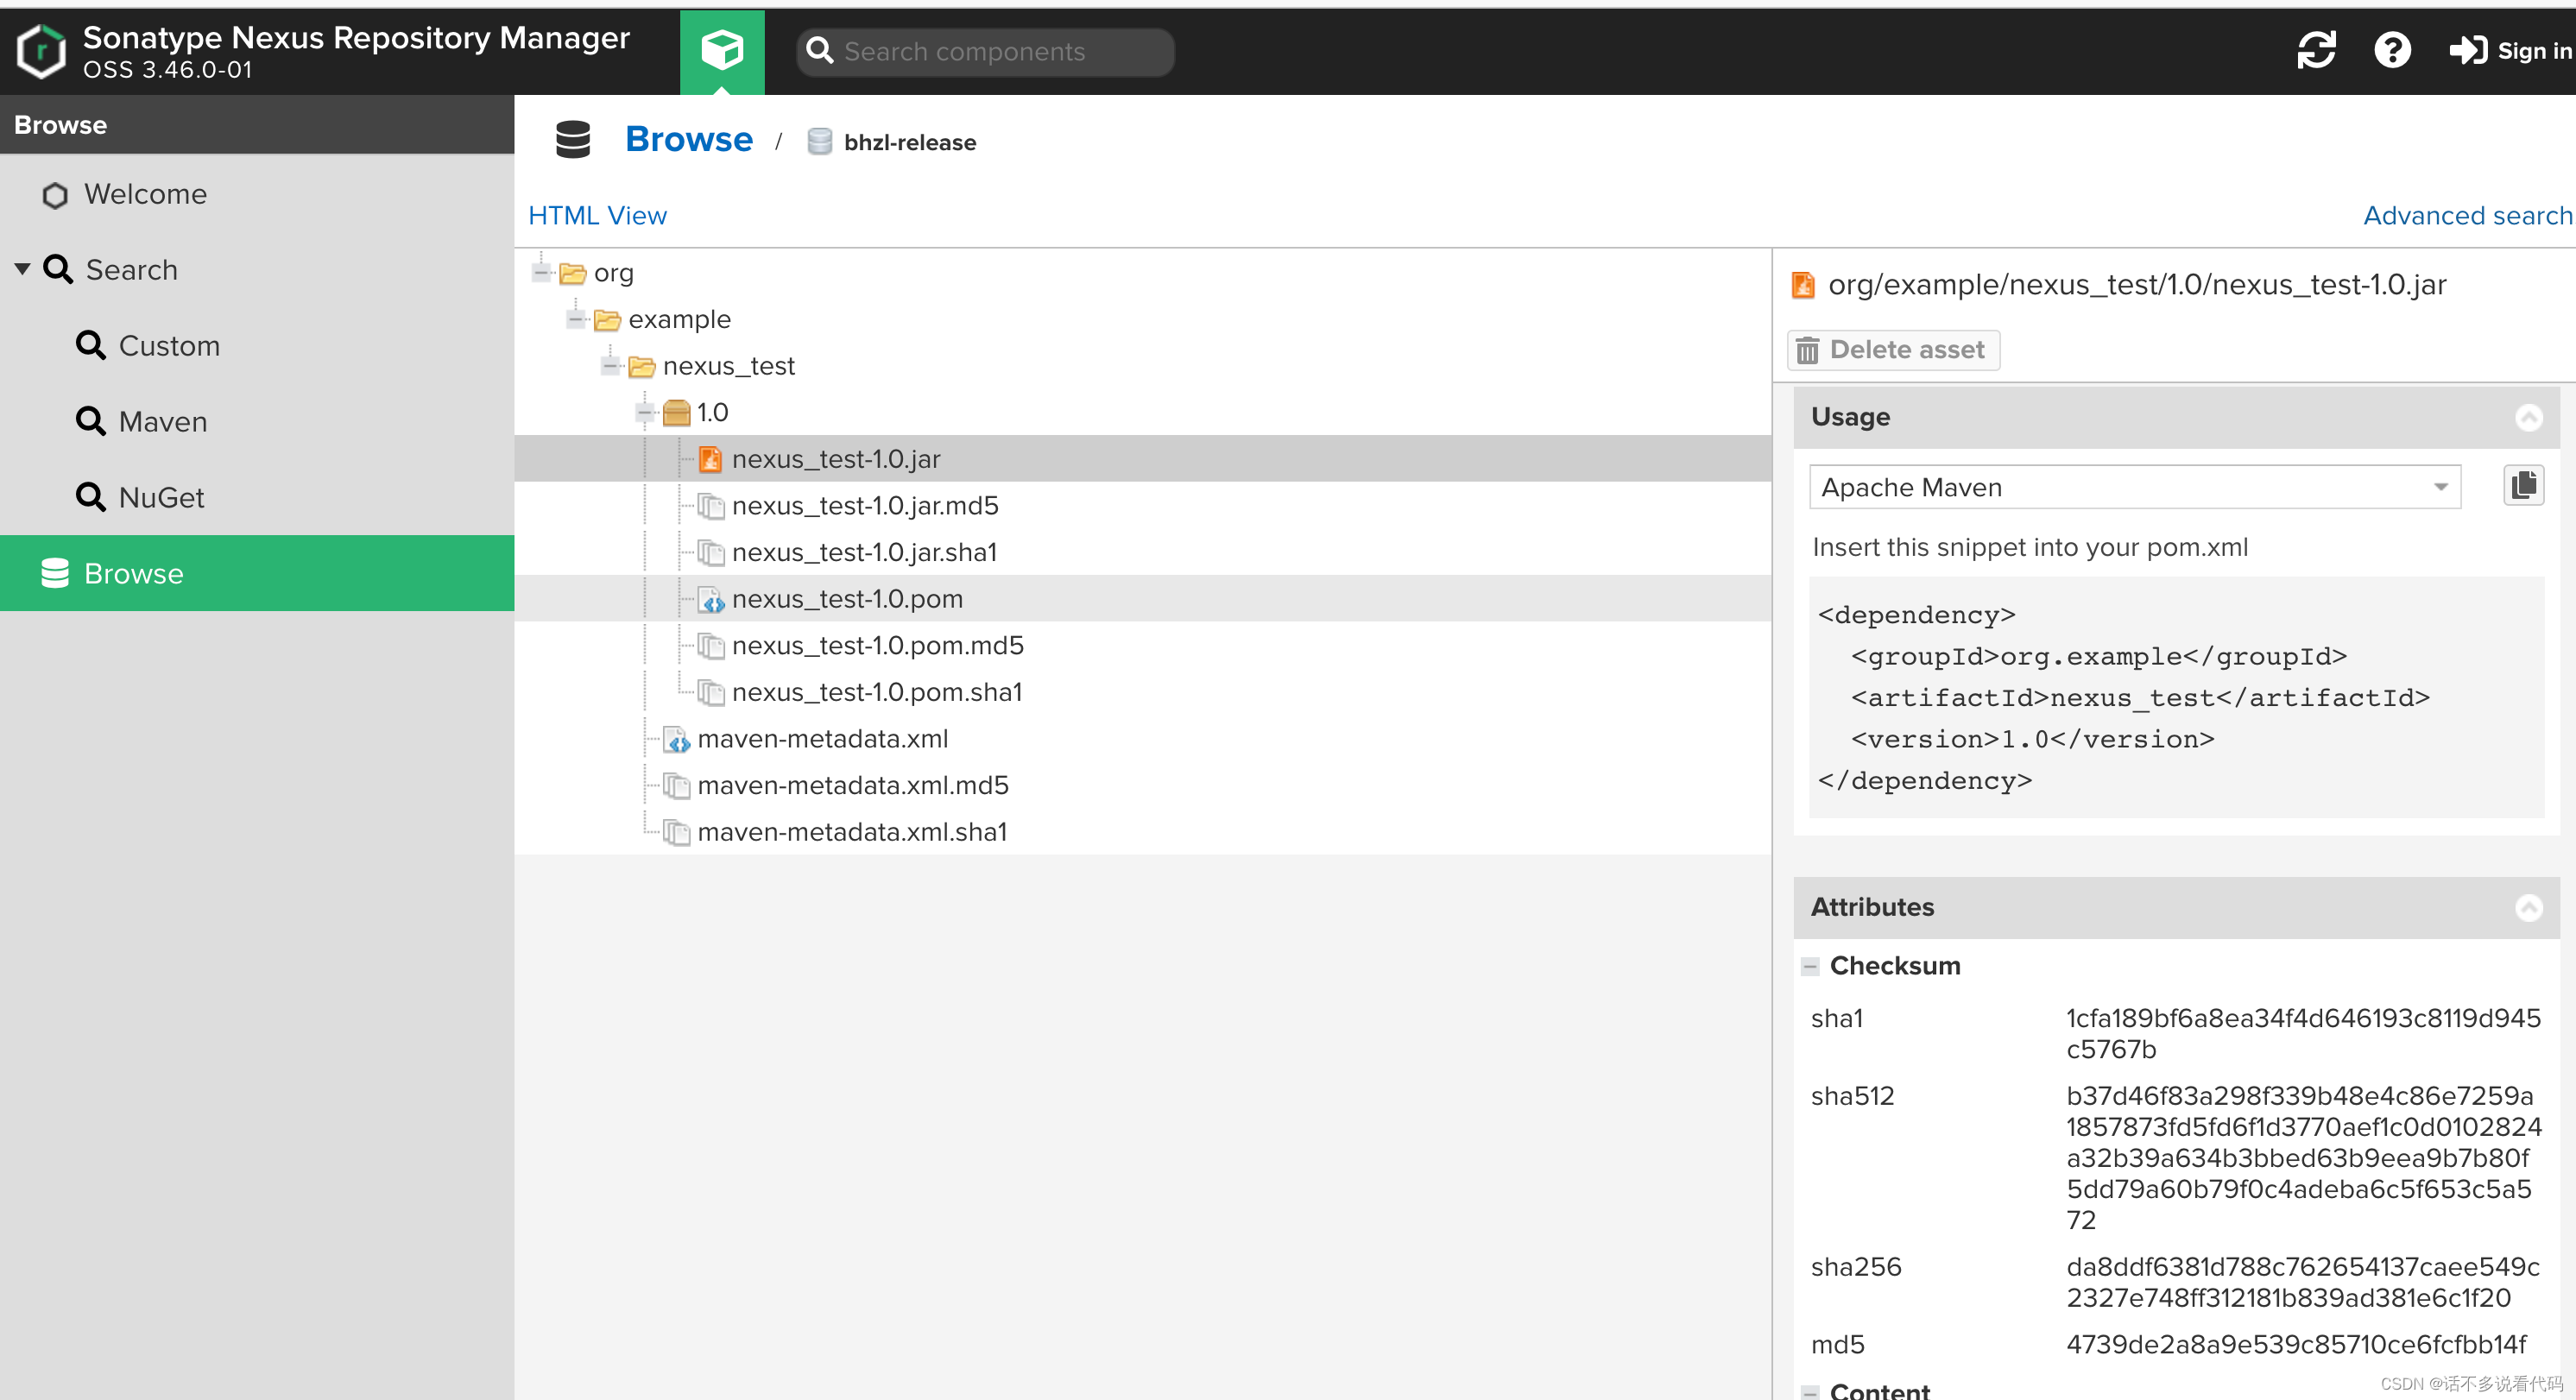Select nexus_test-1.0.pom asset
The height and width of the screenshot is (1400, 2576).
(x=847, y=599)
